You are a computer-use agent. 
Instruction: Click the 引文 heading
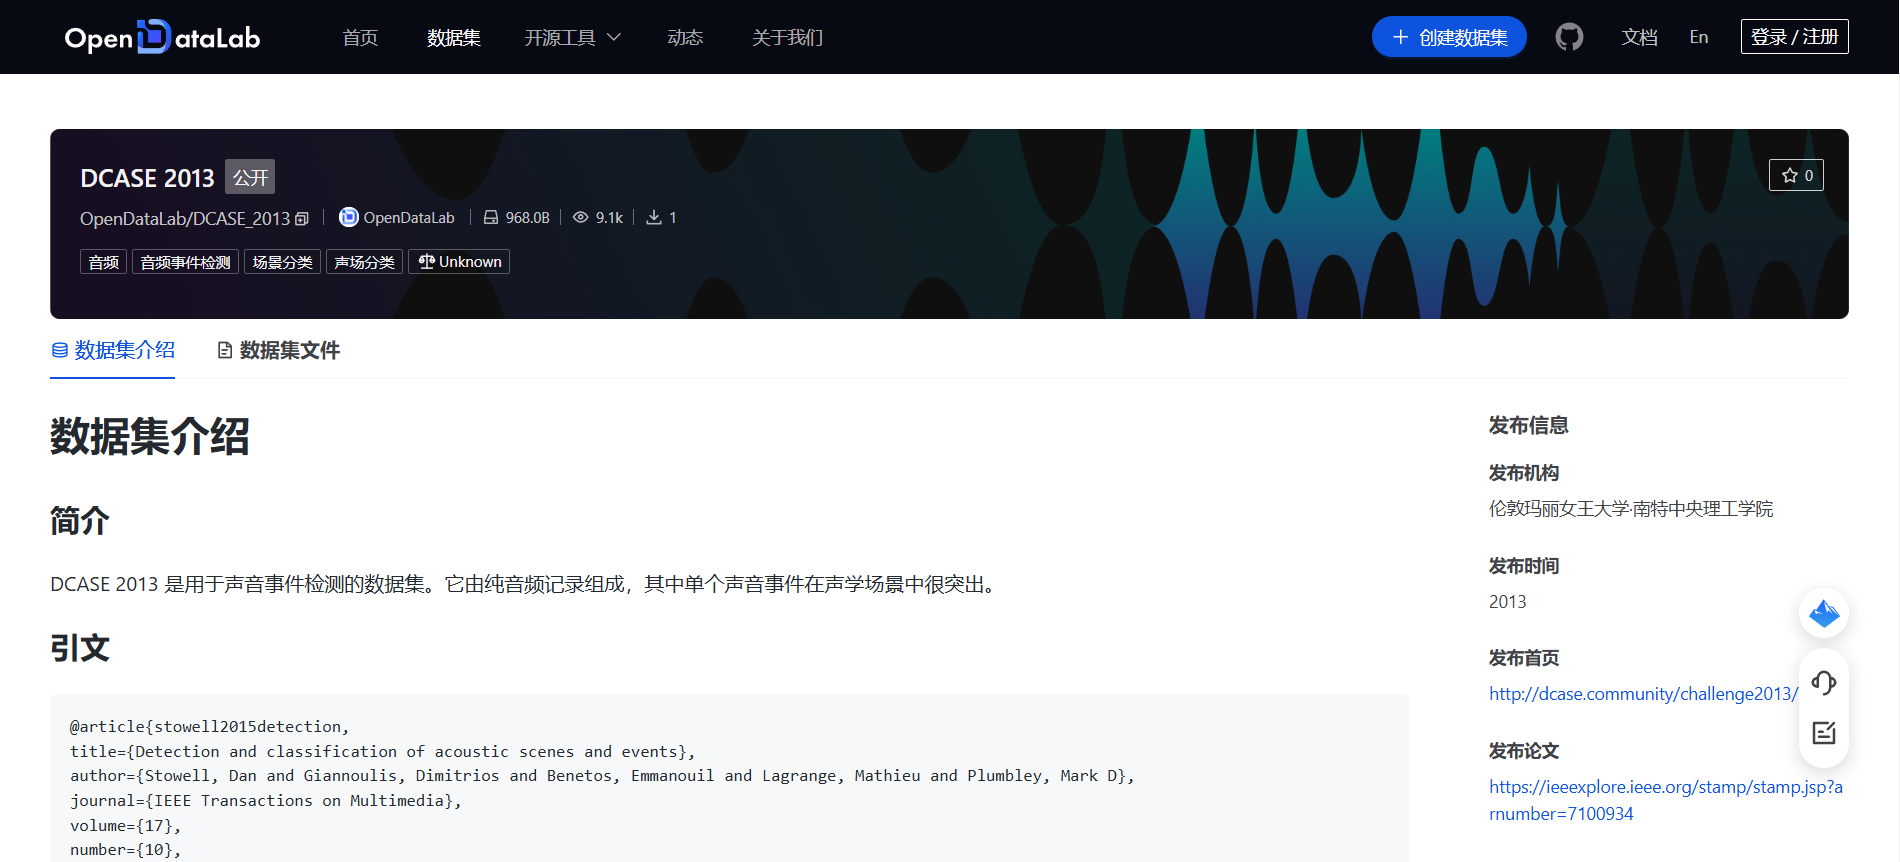(x=80, y=648)
